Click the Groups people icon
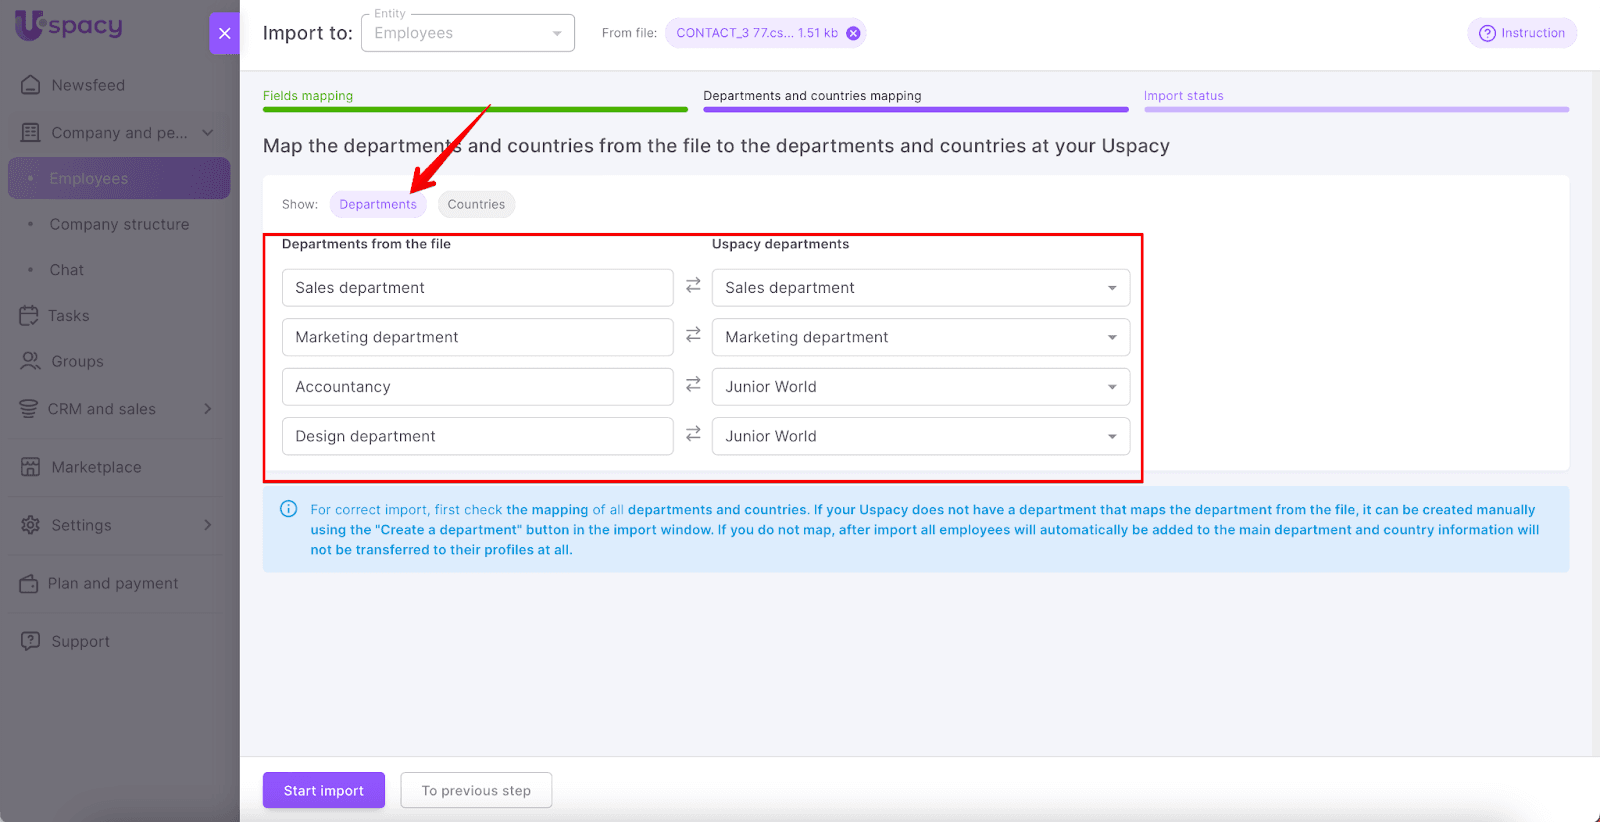The width and height of the screenshot is (1600, 822). point(31,361)
